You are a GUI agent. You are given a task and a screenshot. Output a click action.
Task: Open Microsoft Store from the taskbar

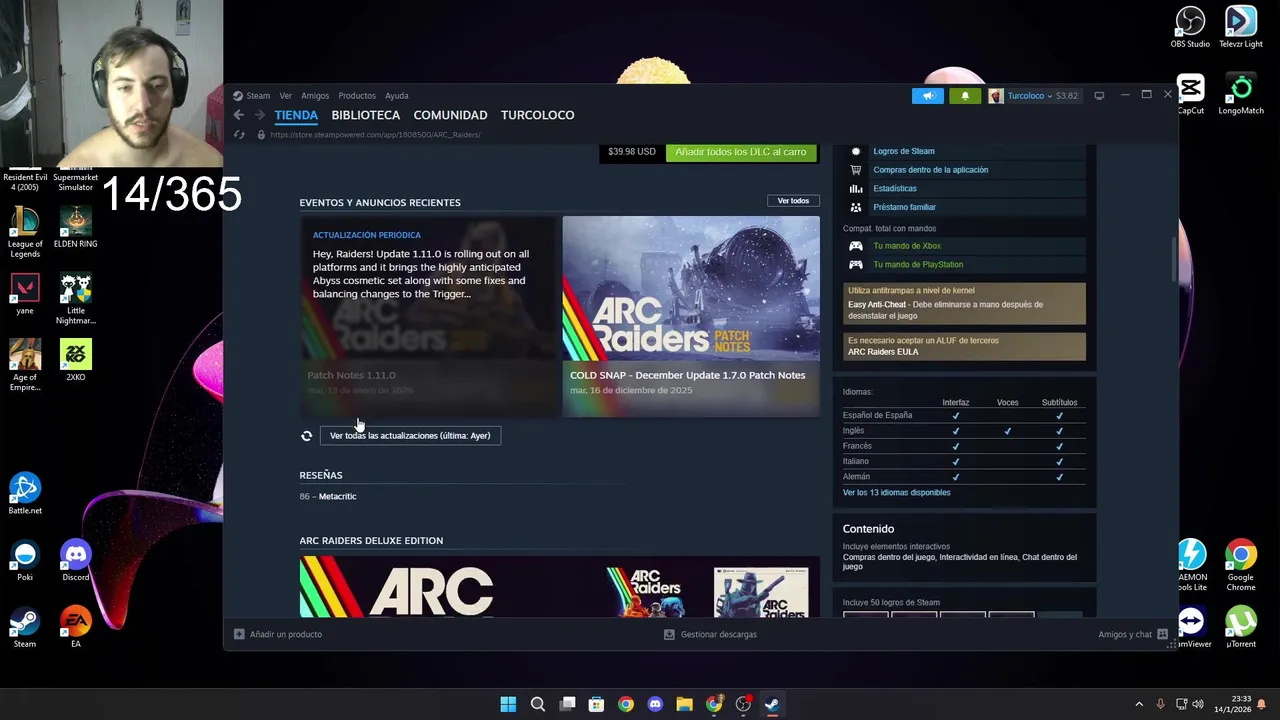[x=596, y=704]
